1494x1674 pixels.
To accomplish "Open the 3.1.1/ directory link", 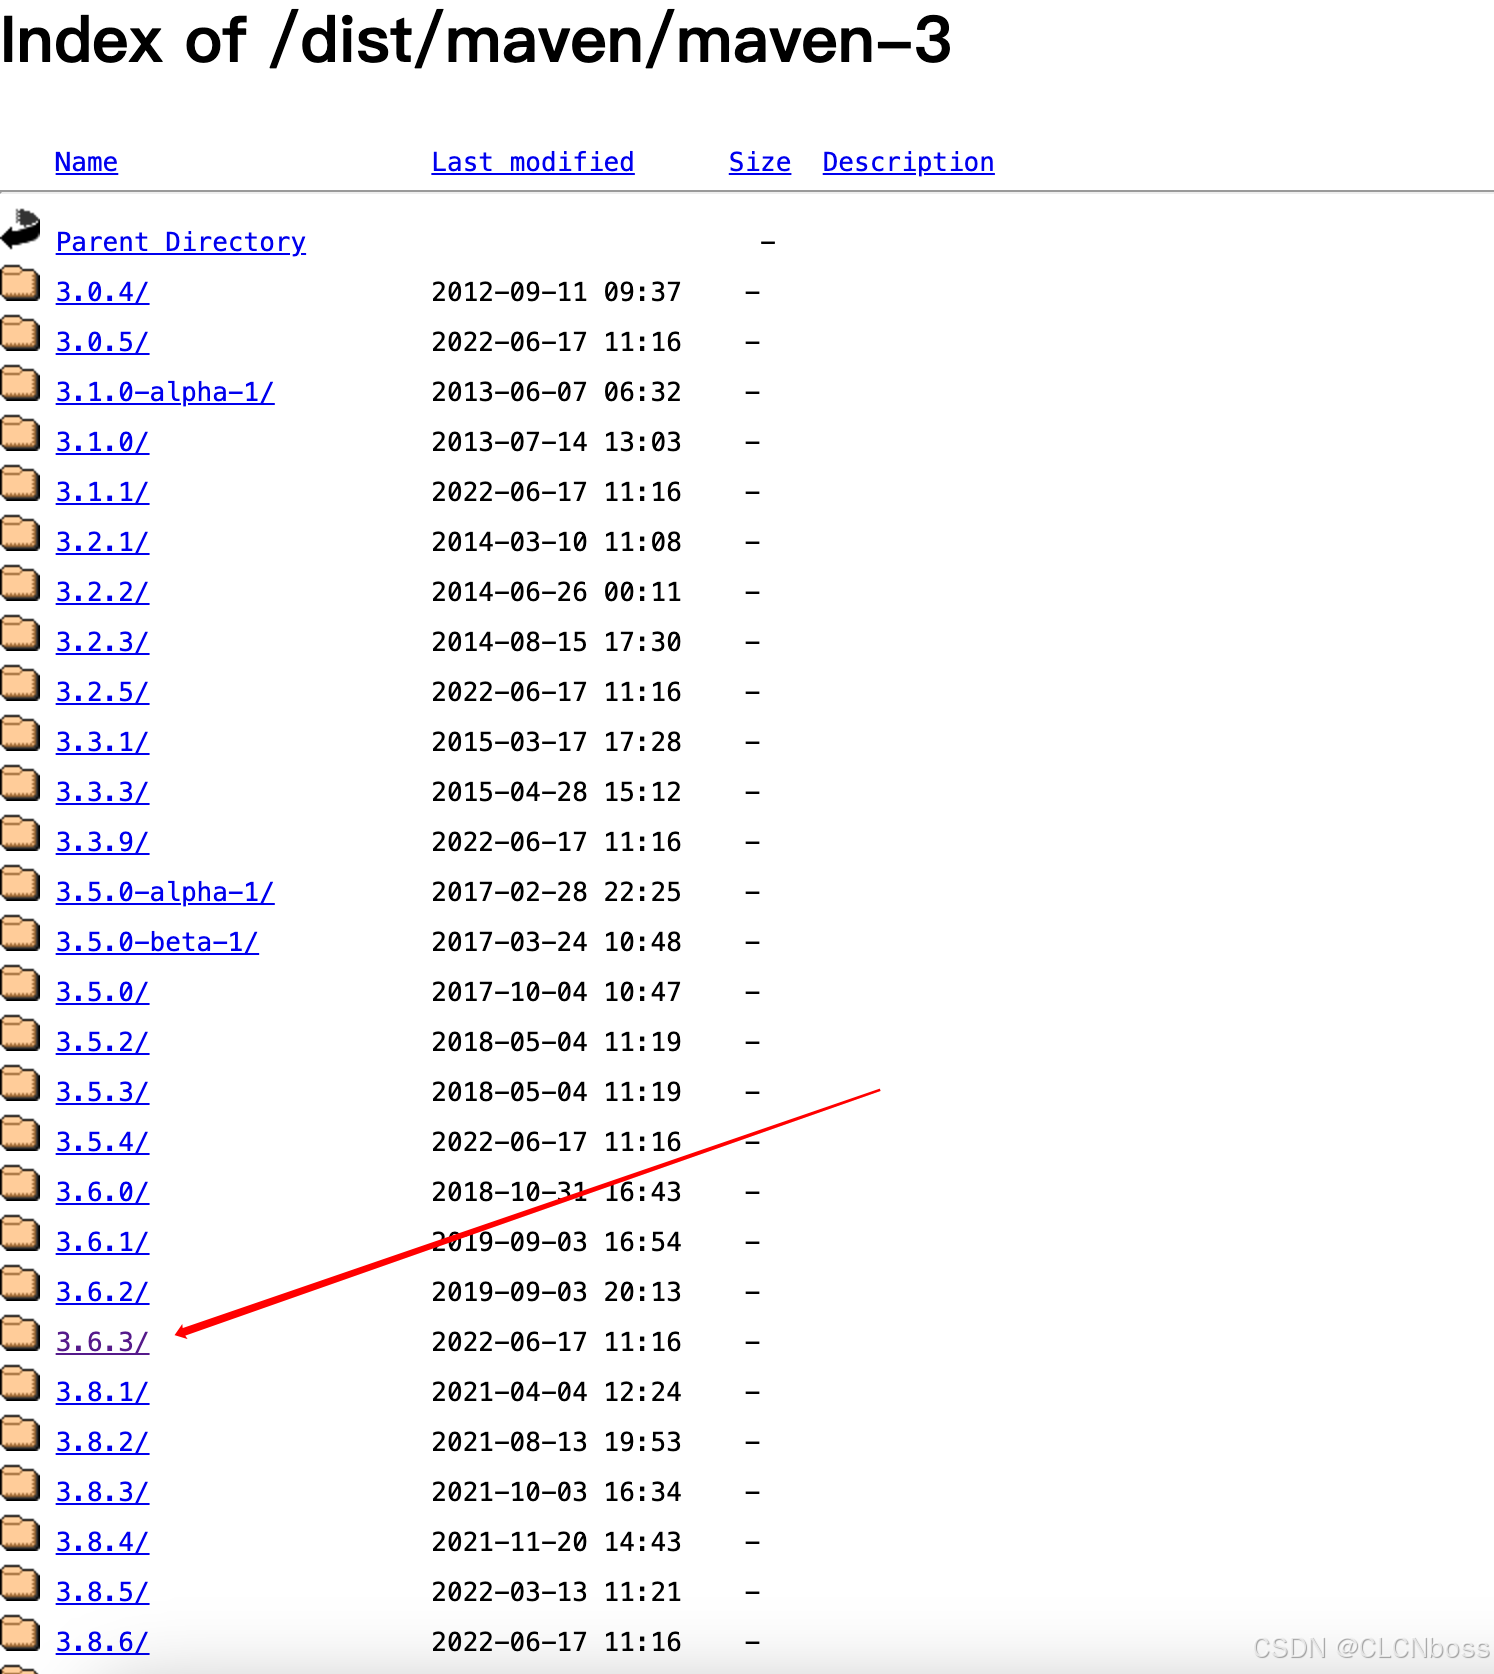I will point(102,492).
